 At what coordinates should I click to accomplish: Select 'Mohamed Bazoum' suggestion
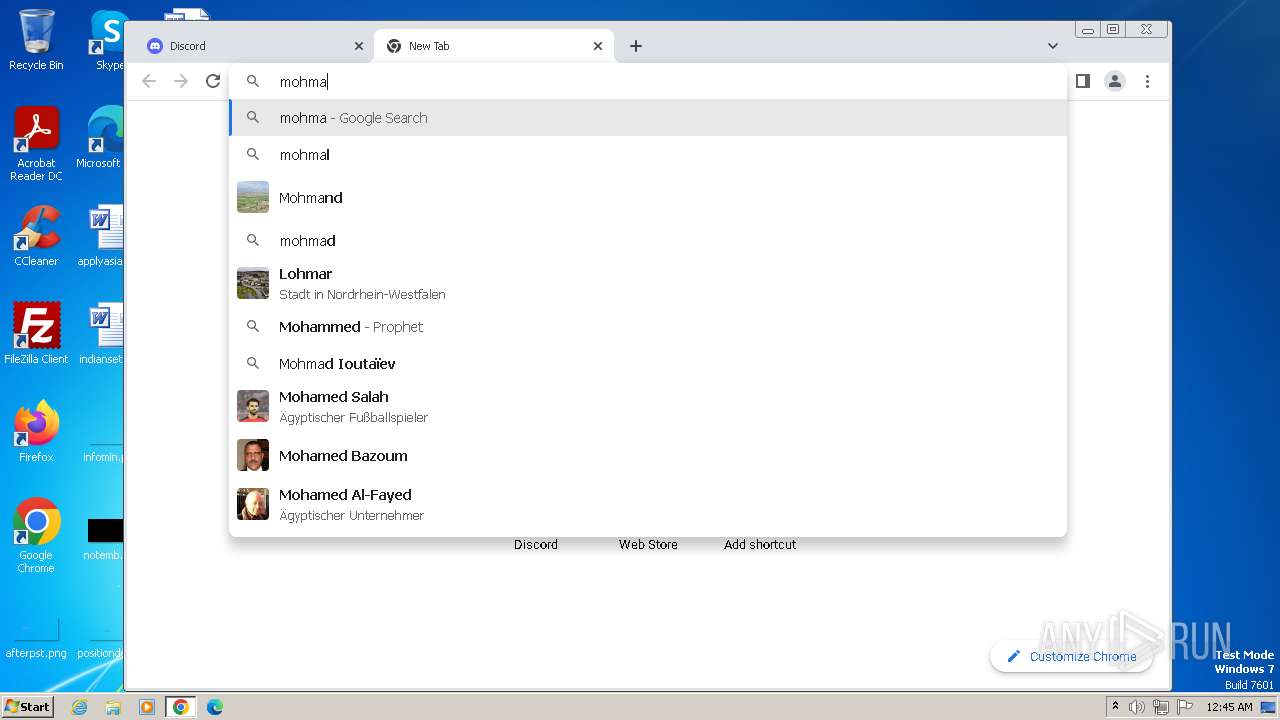648,456
